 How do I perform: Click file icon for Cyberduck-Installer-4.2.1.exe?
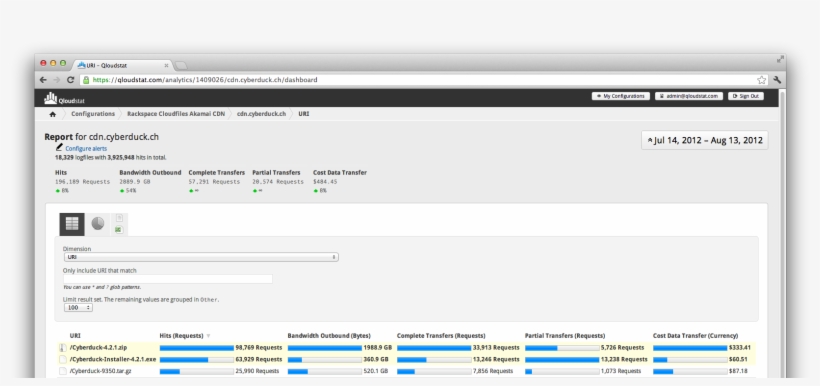point(63,359)
